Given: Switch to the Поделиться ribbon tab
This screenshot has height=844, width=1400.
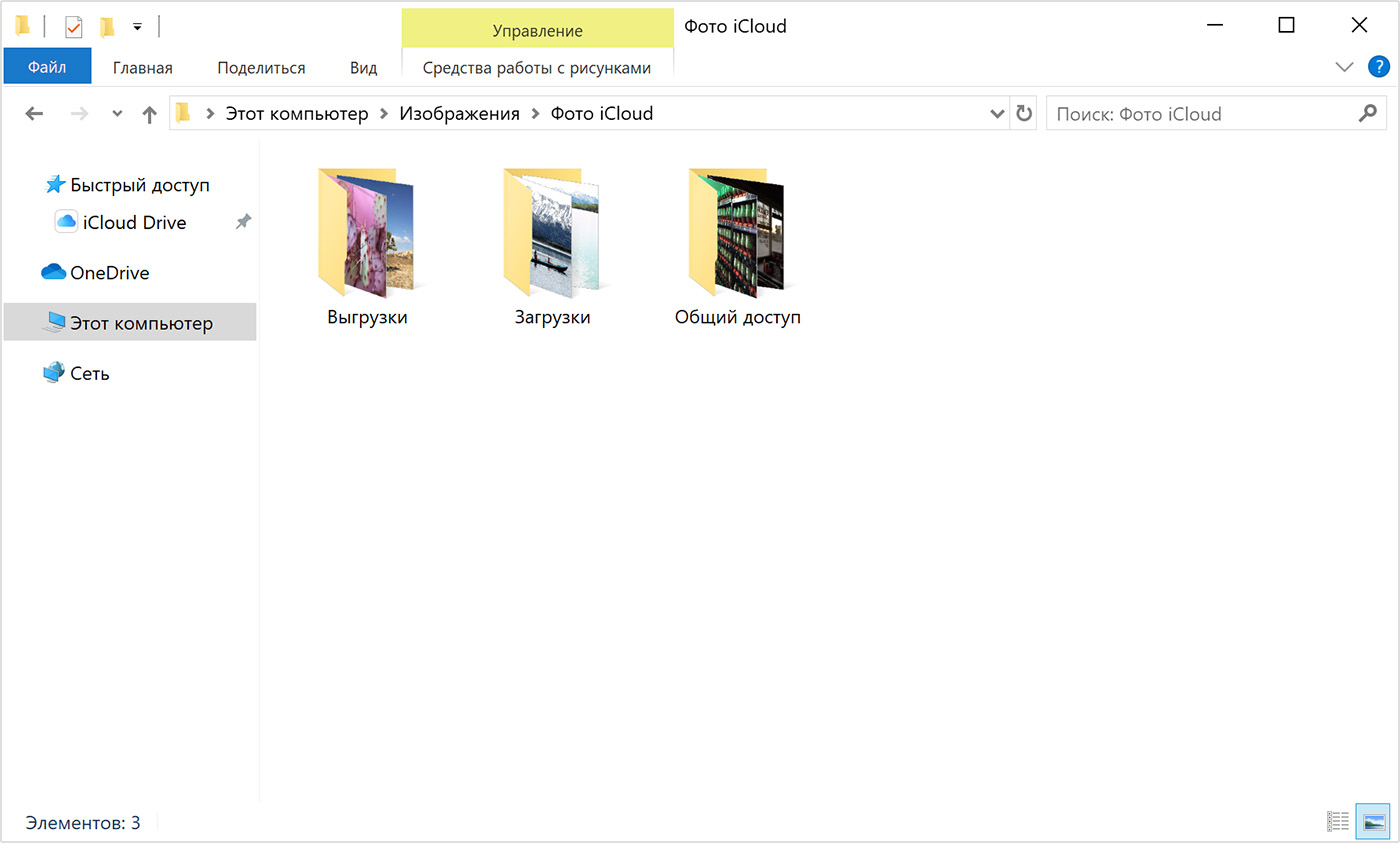Looking at the screenshot, I should 261,68.
